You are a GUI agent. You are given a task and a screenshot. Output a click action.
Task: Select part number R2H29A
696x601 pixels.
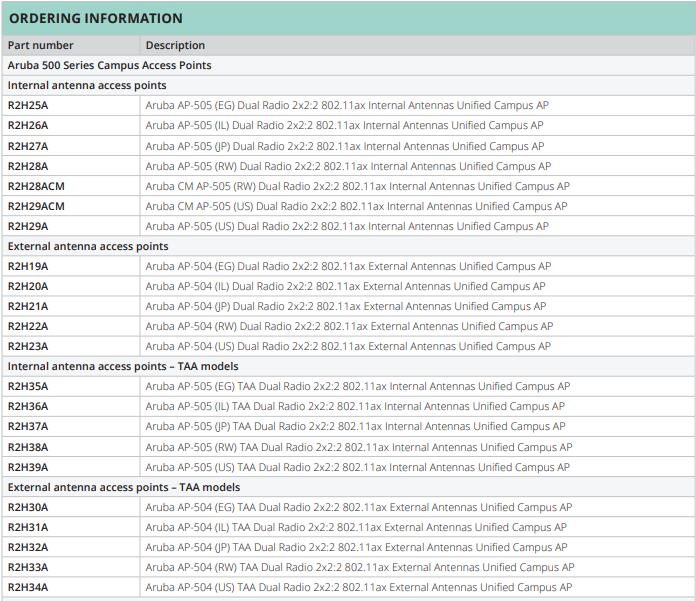point(28,226)
